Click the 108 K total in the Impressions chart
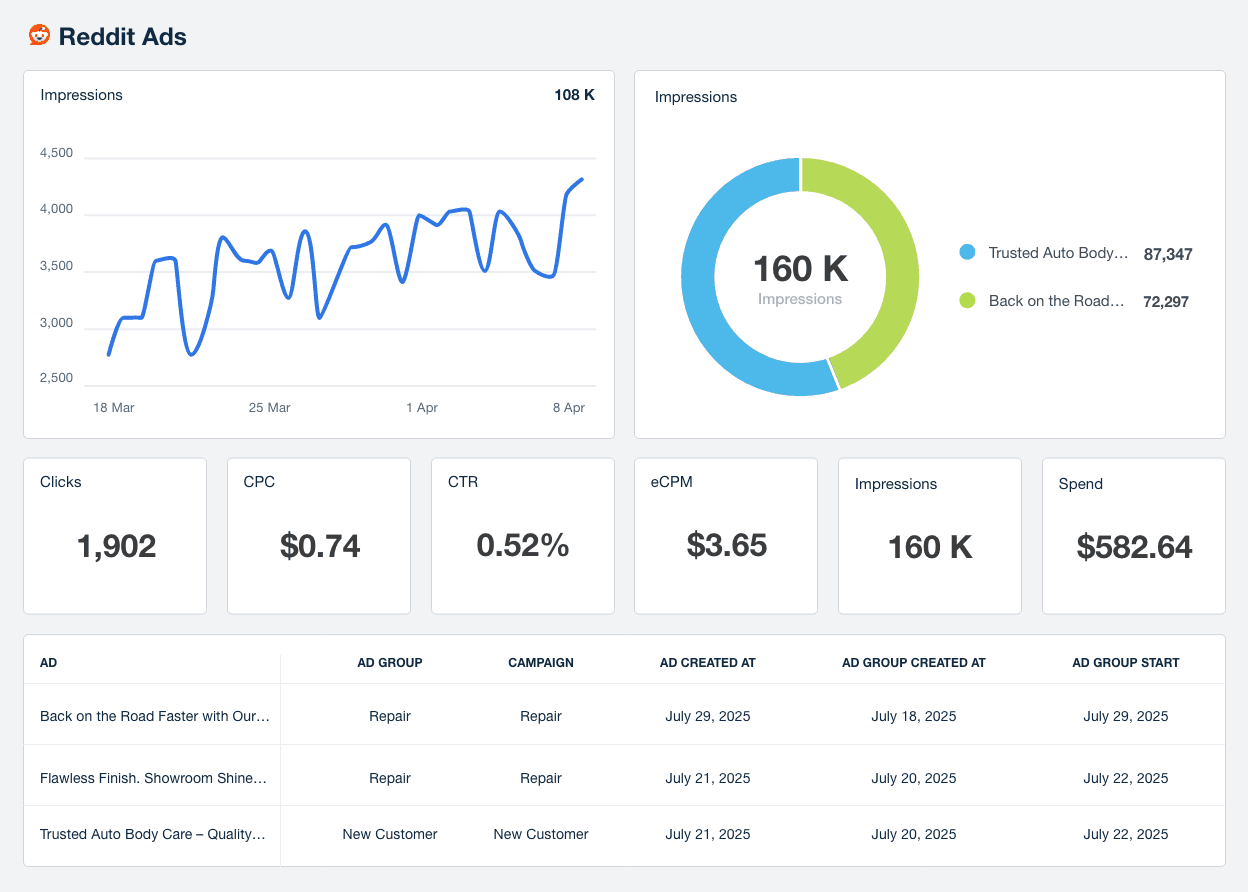 [574, 94]
